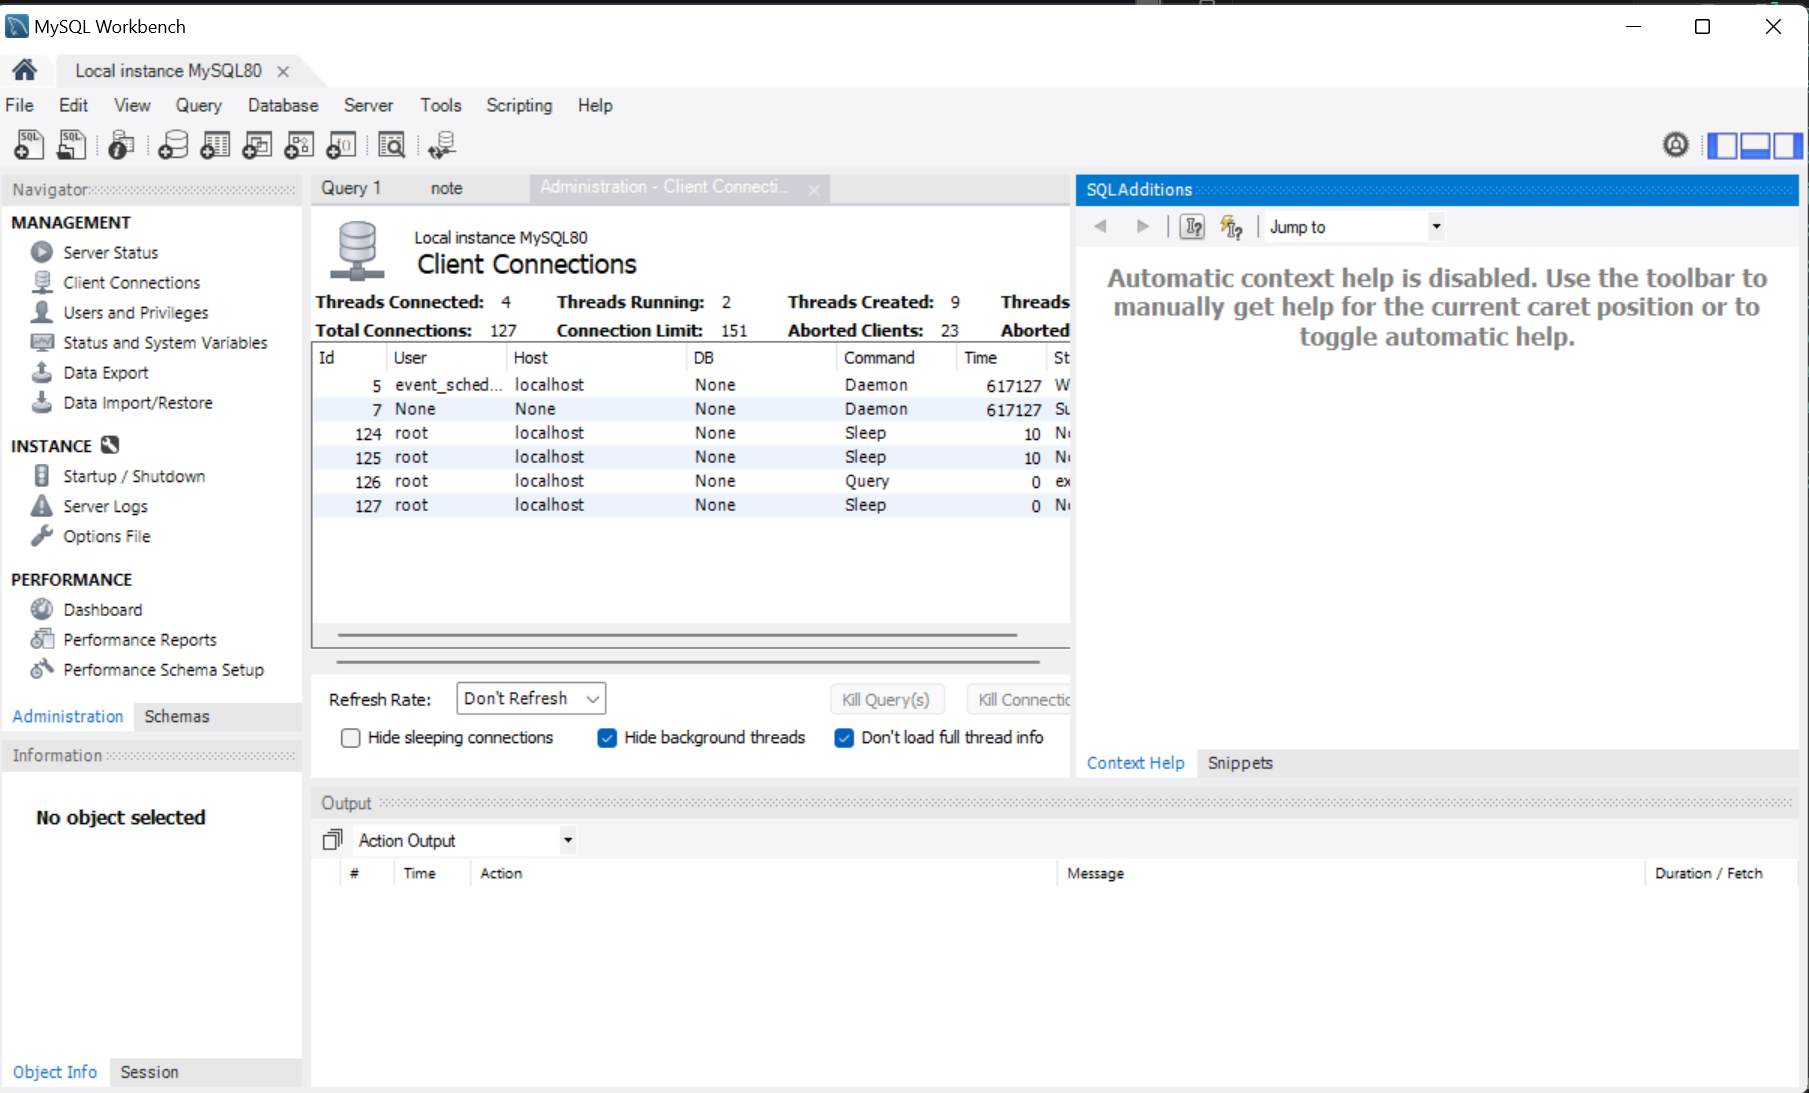Open Startup / Shutdown

(133, 477)
